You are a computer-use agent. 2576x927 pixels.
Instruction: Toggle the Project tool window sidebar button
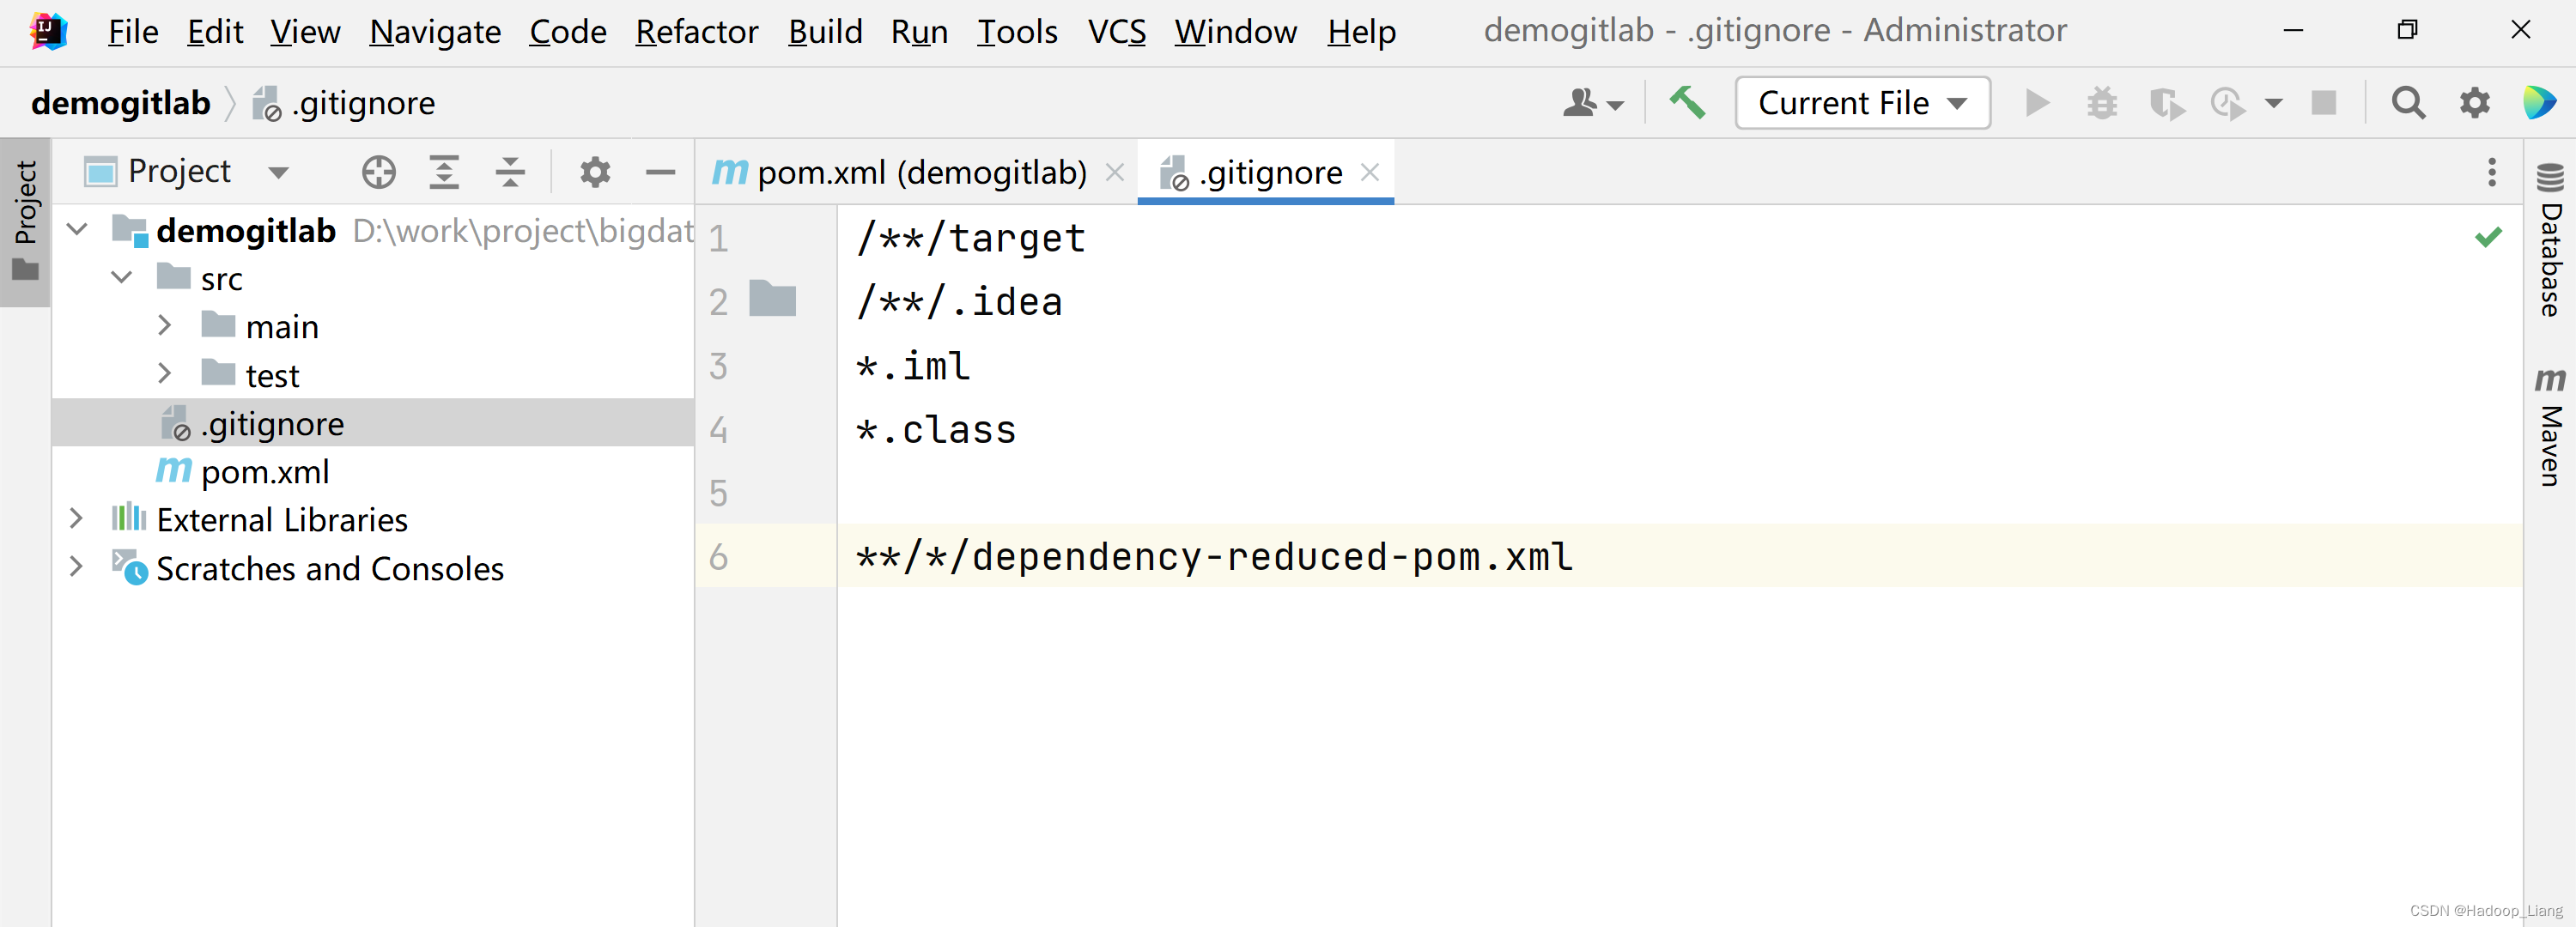tap(25, 220)
